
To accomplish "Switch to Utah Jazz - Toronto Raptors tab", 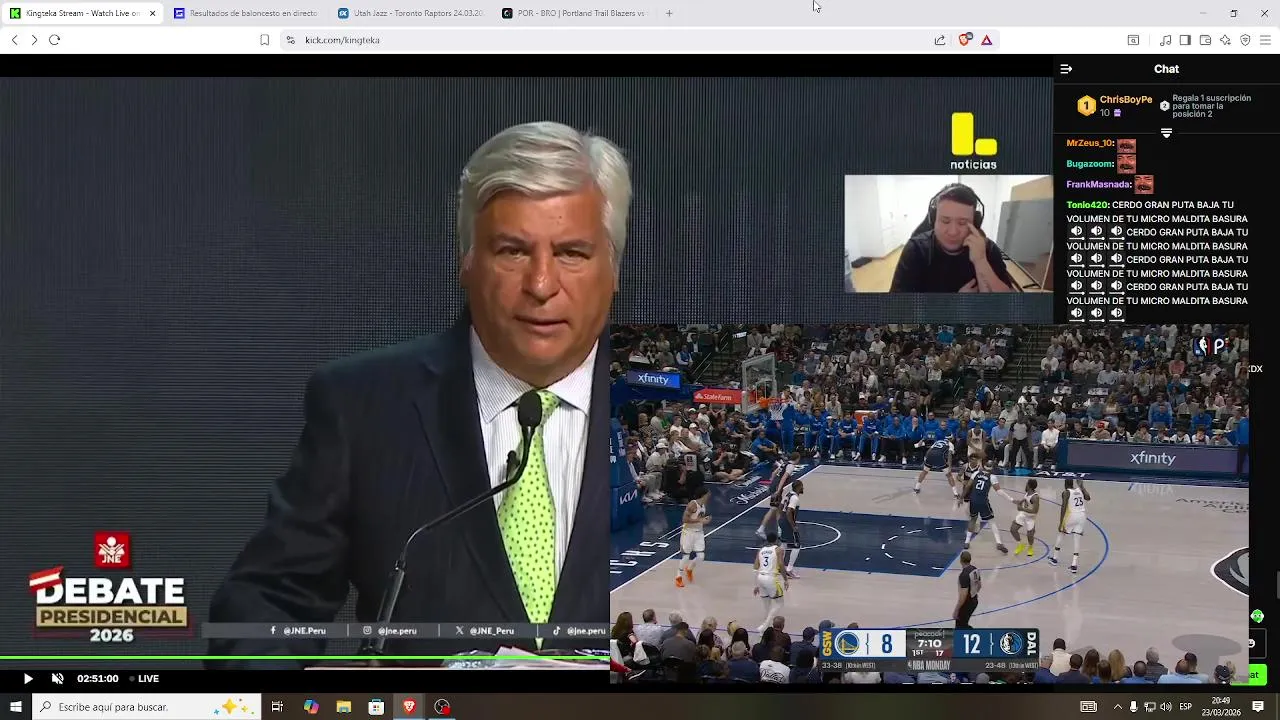I will 410,13.
